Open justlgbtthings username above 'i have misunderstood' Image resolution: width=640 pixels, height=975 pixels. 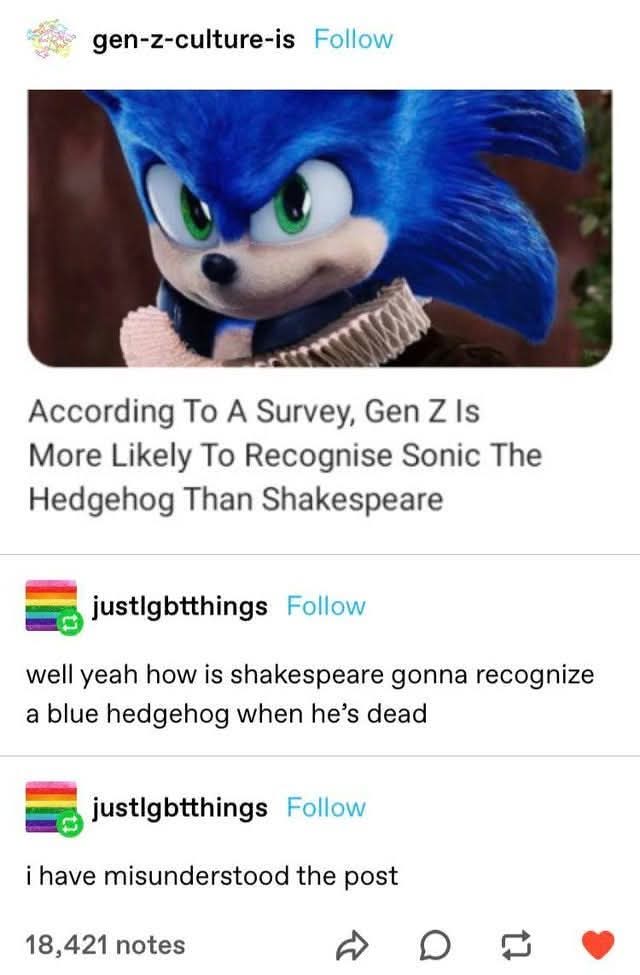[180, 808]
